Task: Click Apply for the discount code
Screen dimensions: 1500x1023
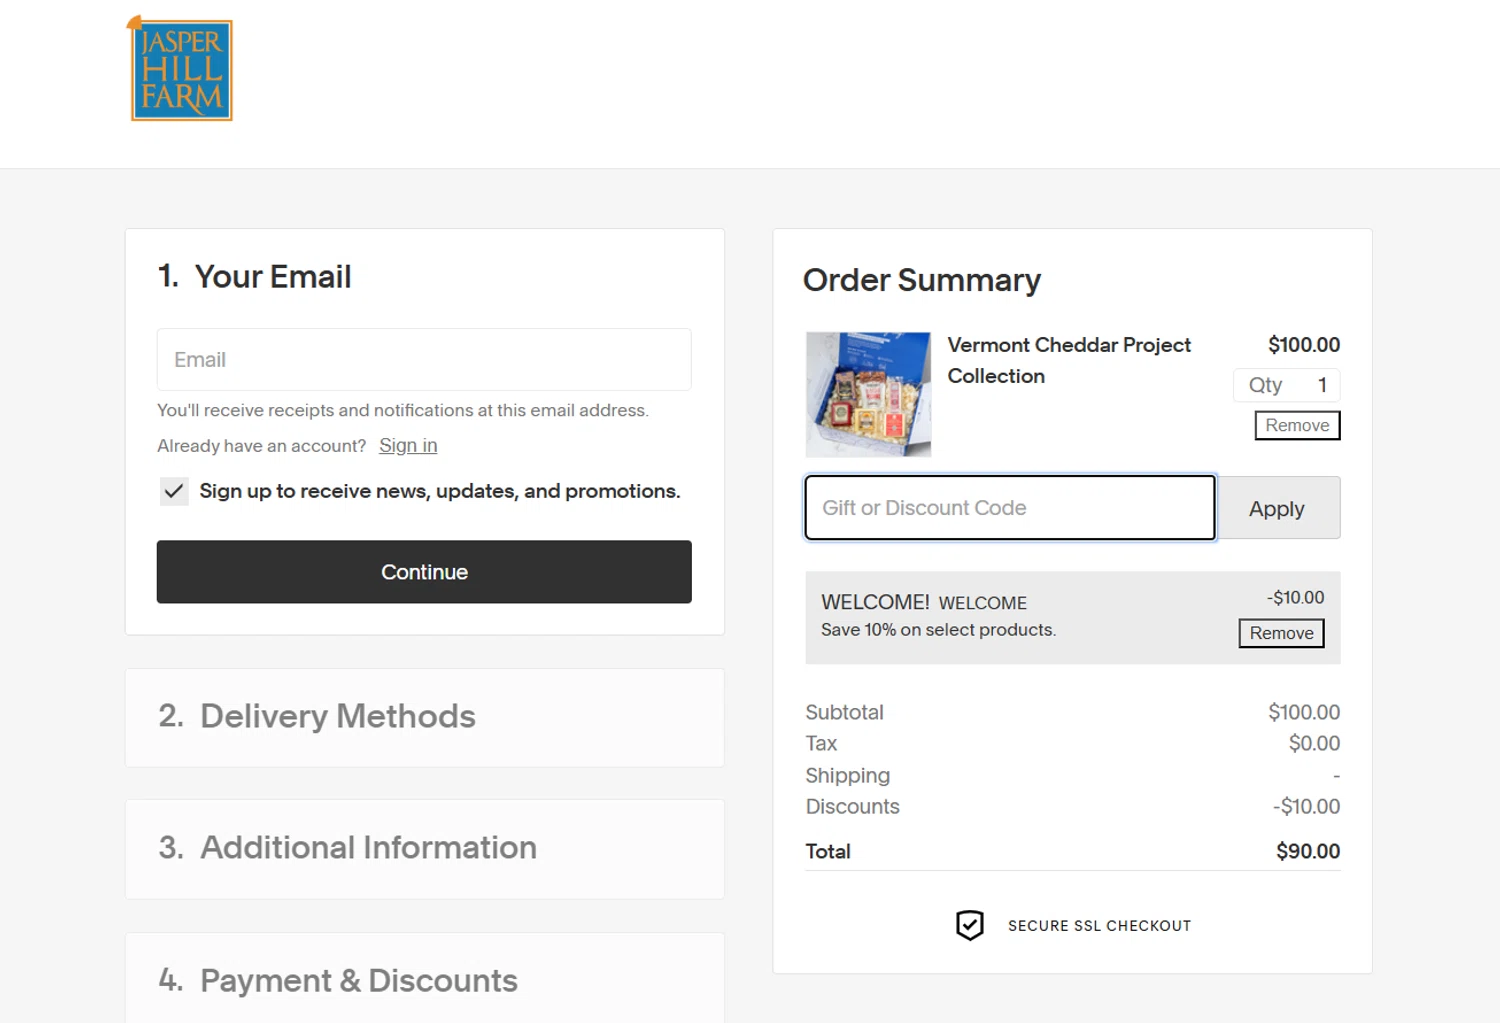Action: coord(1278,508)
